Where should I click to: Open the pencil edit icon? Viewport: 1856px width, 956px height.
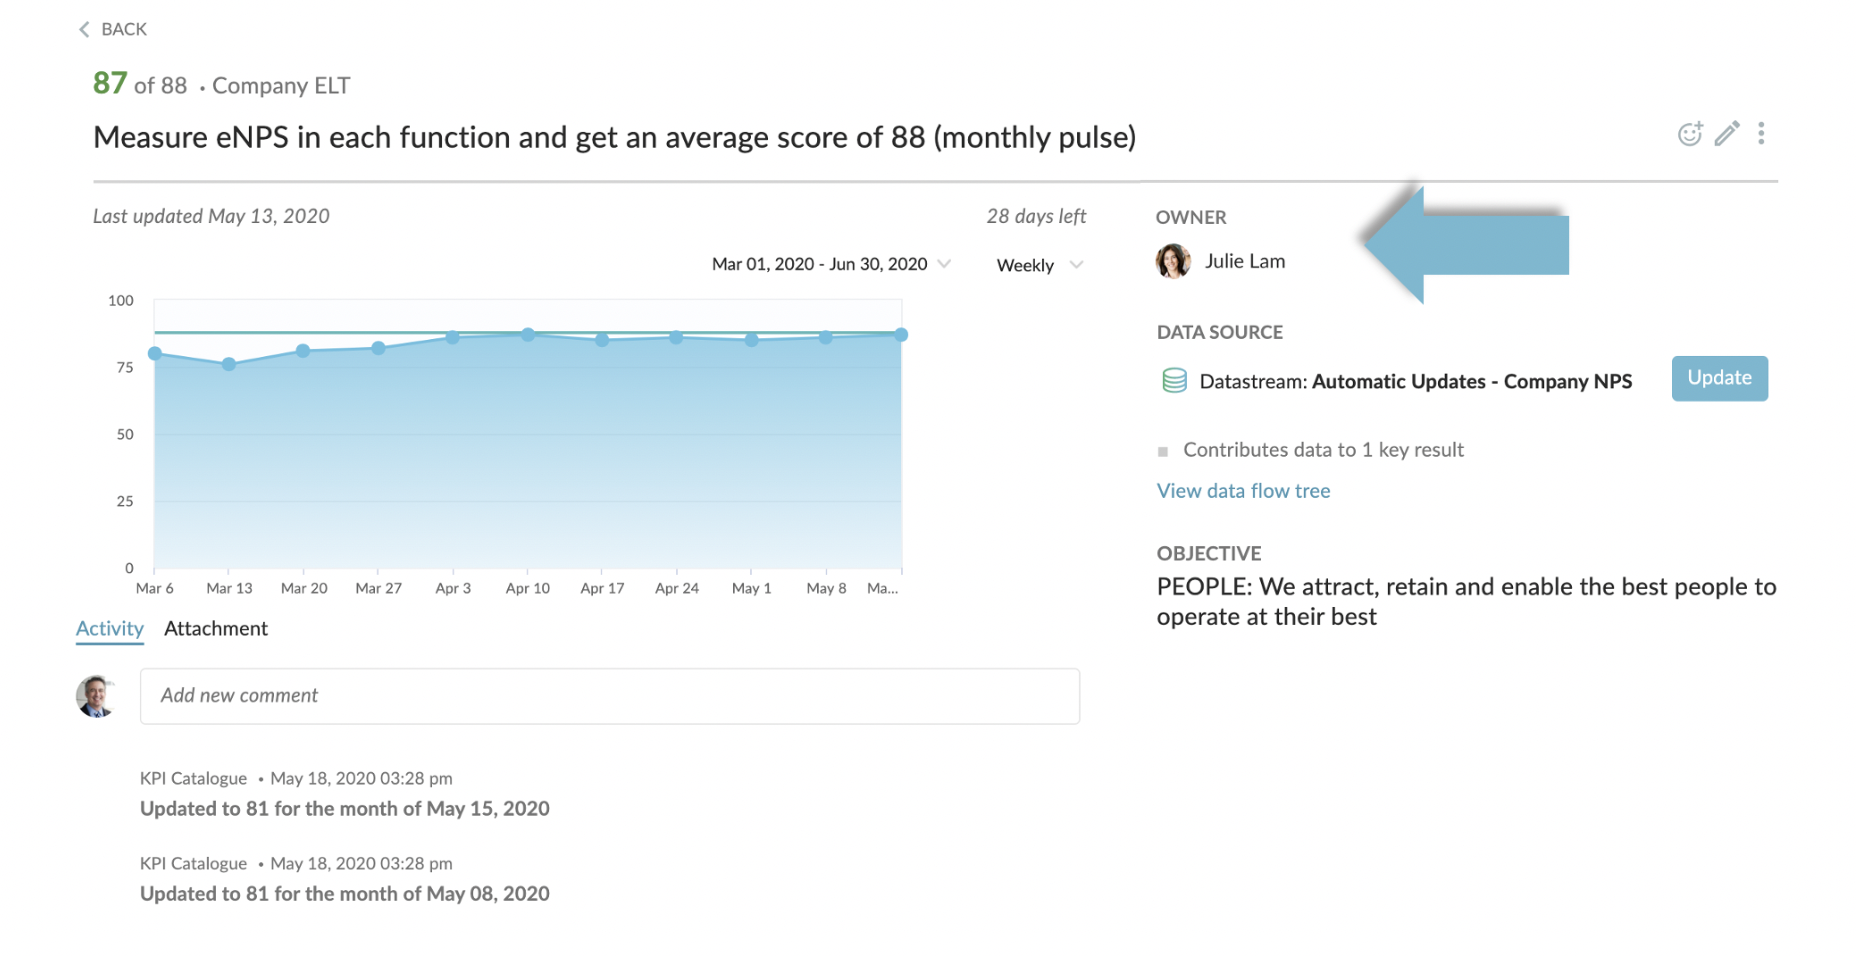pyautogui.click(x=1727, y=133)
